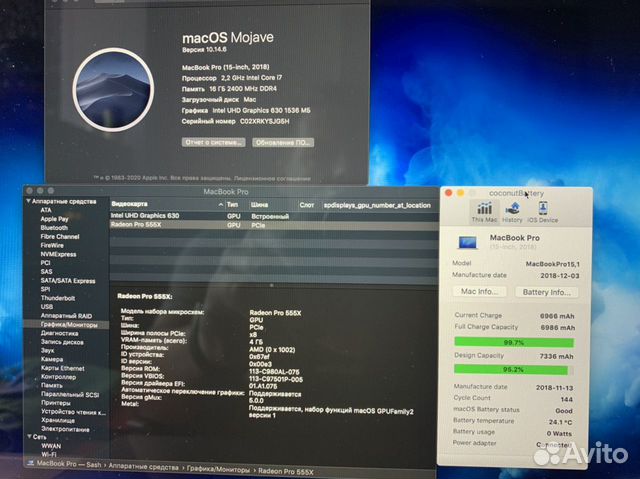640x479 pixels.
Task: Click the 99.7% charge progress bar
Action: pyautogui.click(x=514, y=342)
